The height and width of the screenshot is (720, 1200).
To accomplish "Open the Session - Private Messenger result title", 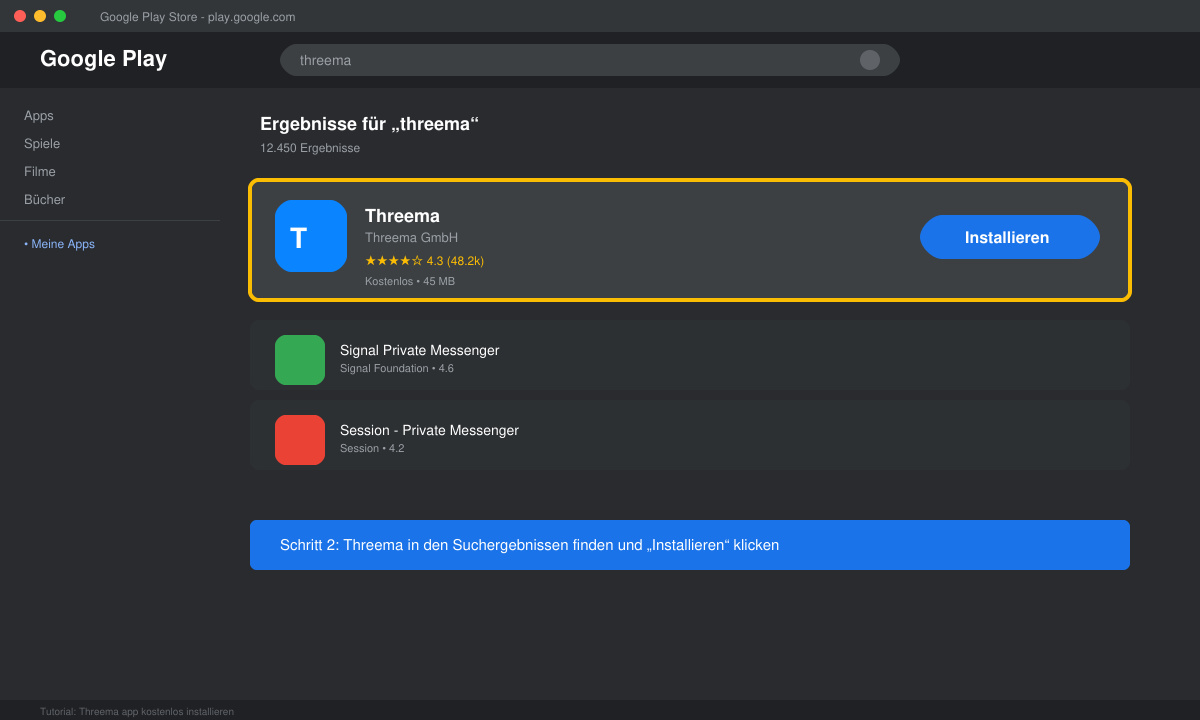I will click(x=429, y=430).
